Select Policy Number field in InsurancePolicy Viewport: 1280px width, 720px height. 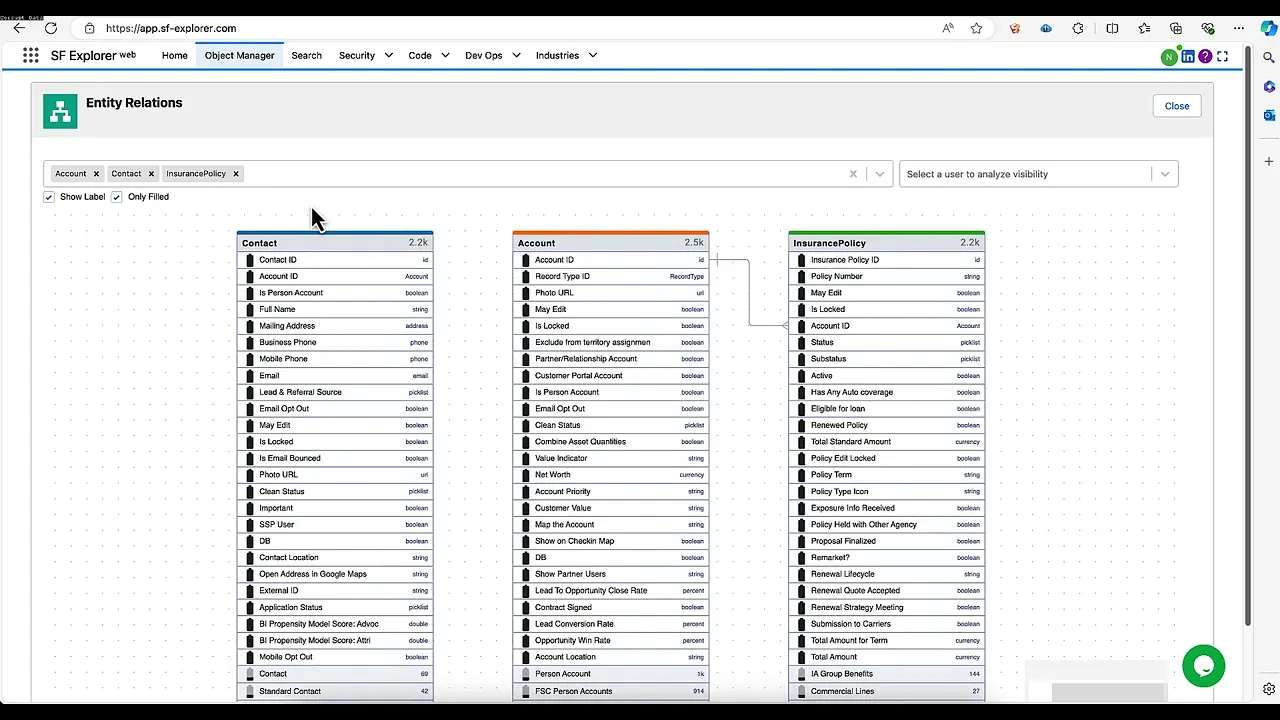point(887,276)
